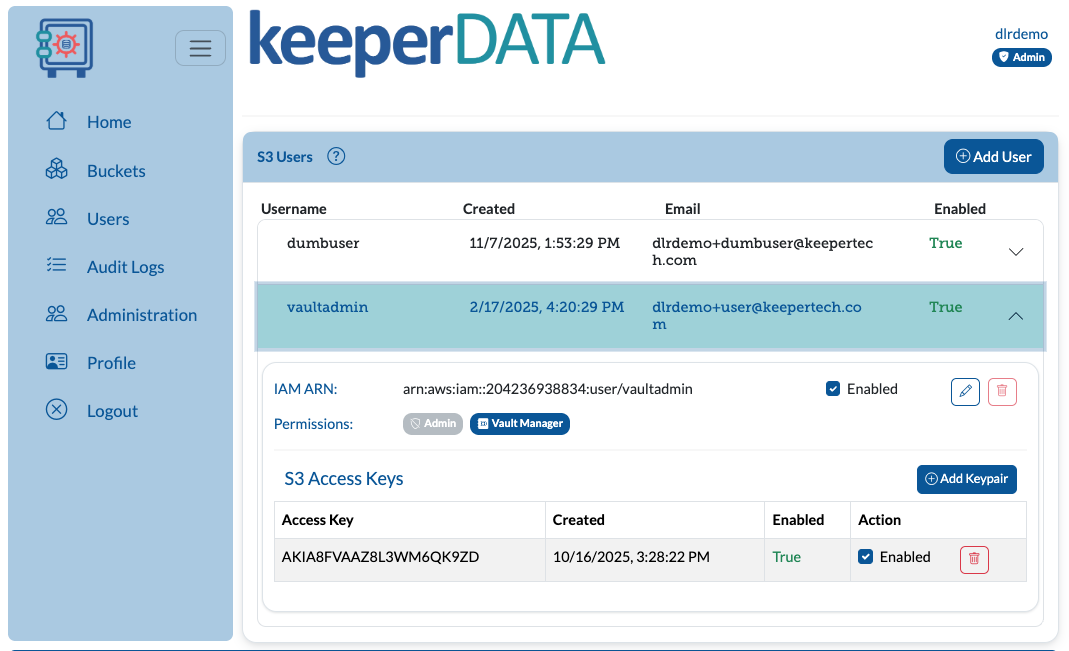Open Audit Logs from sidebar

tap(125, 267)
